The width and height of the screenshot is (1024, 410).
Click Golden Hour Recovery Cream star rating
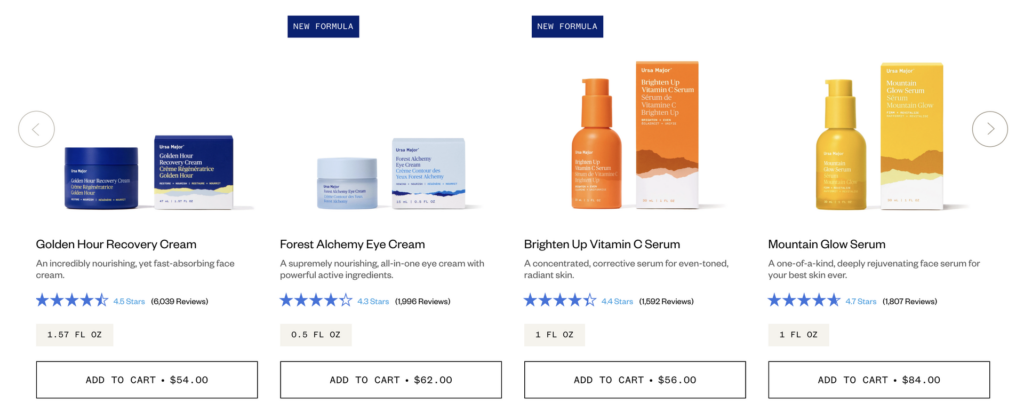(72, 301)
